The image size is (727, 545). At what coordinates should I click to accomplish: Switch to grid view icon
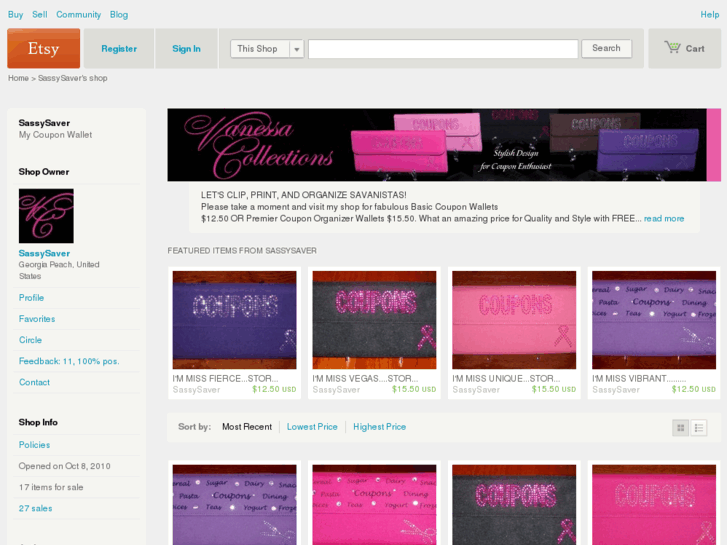point(681,428)
